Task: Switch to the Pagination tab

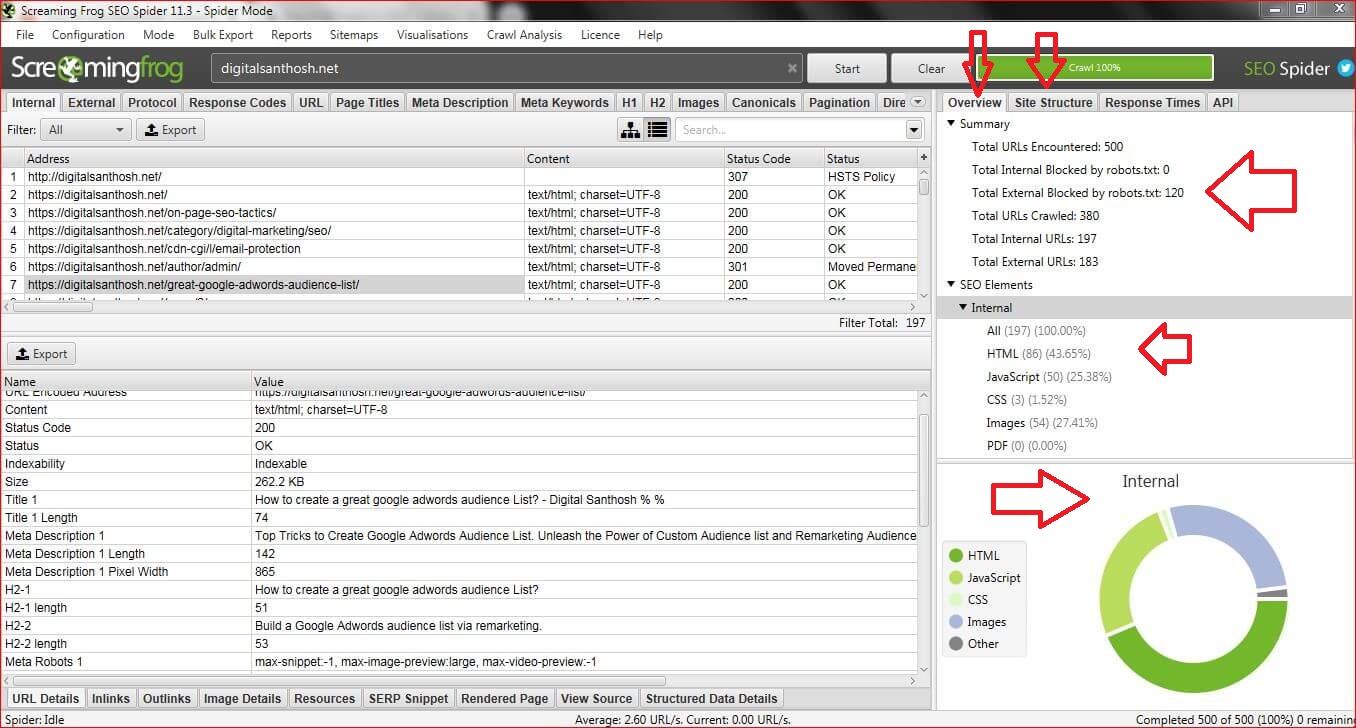Action: (839, 102)
